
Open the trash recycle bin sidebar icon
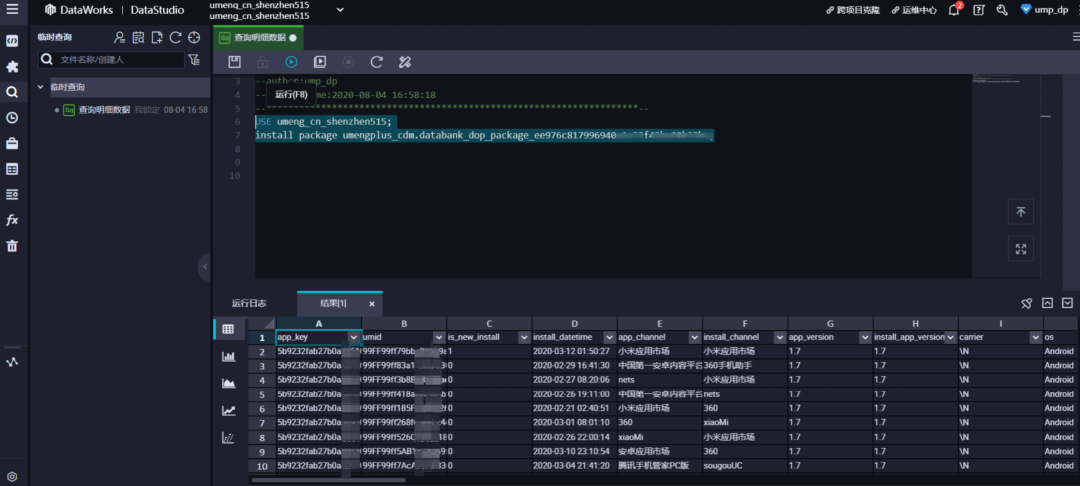point(12,246)
